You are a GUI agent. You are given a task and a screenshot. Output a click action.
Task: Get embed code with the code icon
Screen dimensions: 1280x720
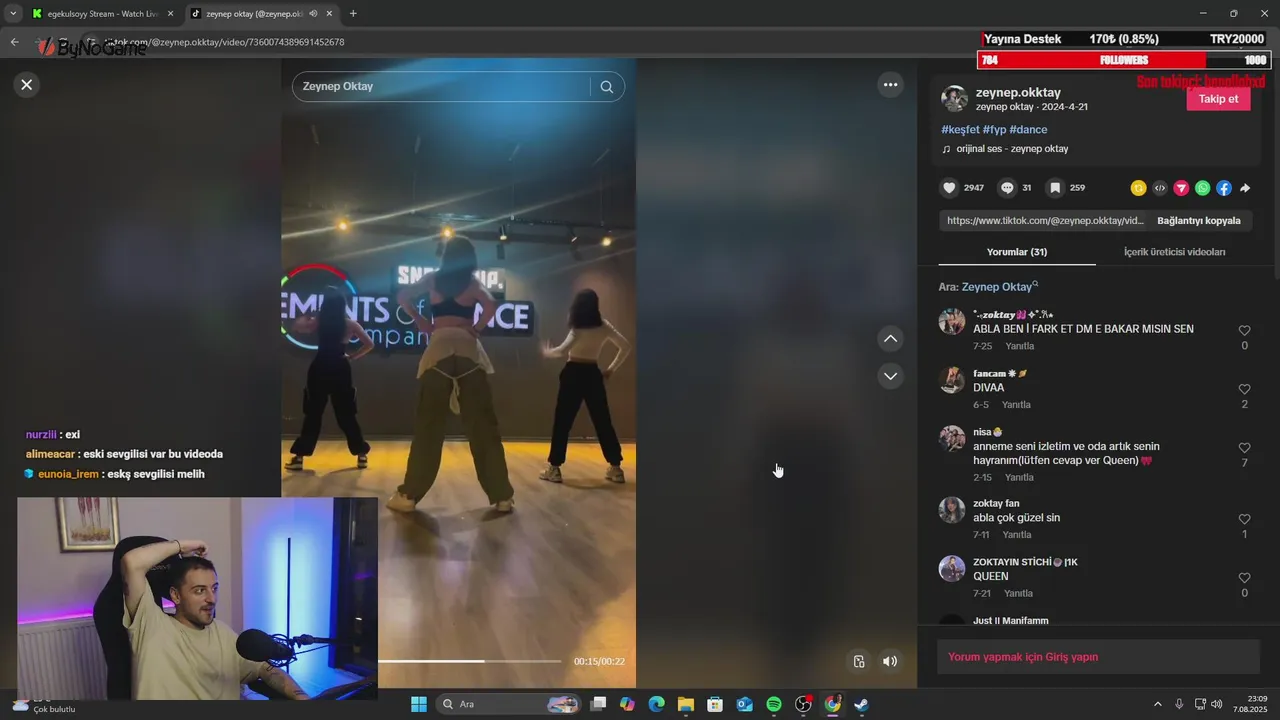1160,188
